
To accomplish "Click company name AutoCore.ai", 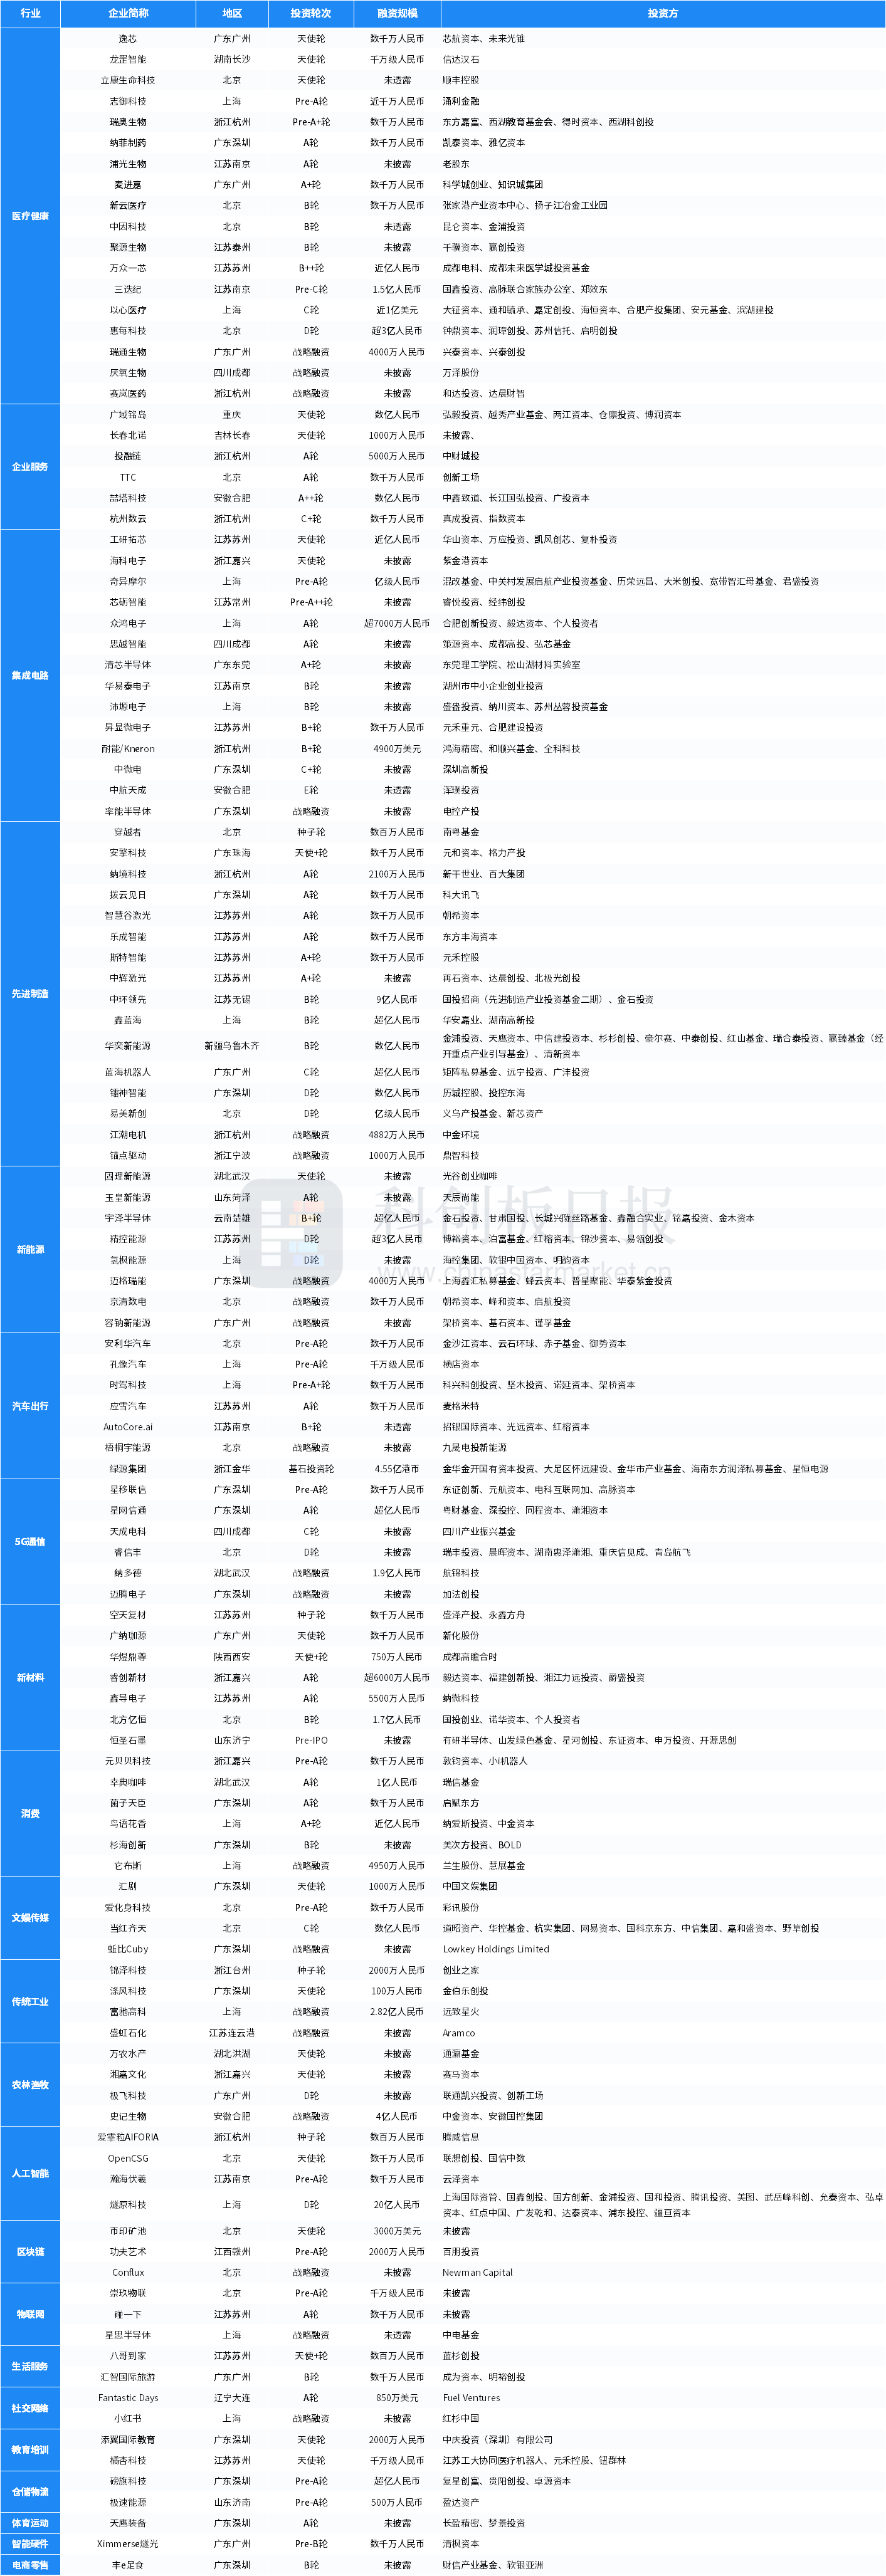I will coord(128,1427).
